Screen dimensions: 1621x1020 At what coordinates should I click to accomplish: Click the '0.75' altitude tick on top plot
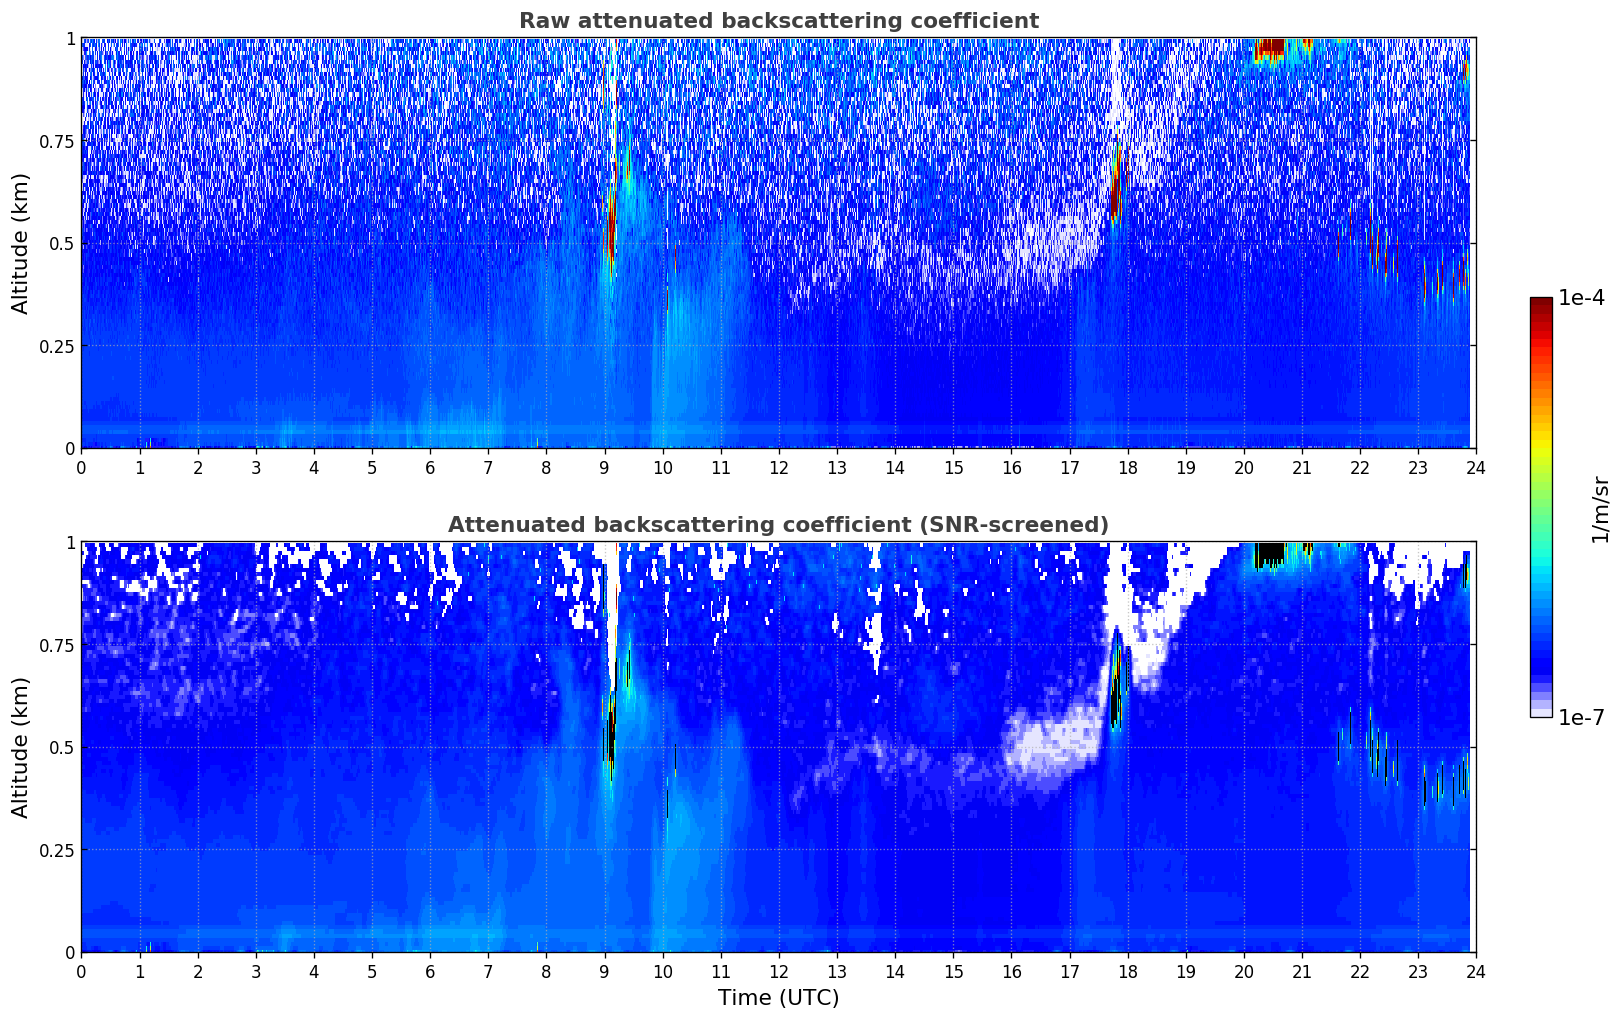[x=56, y=141]
